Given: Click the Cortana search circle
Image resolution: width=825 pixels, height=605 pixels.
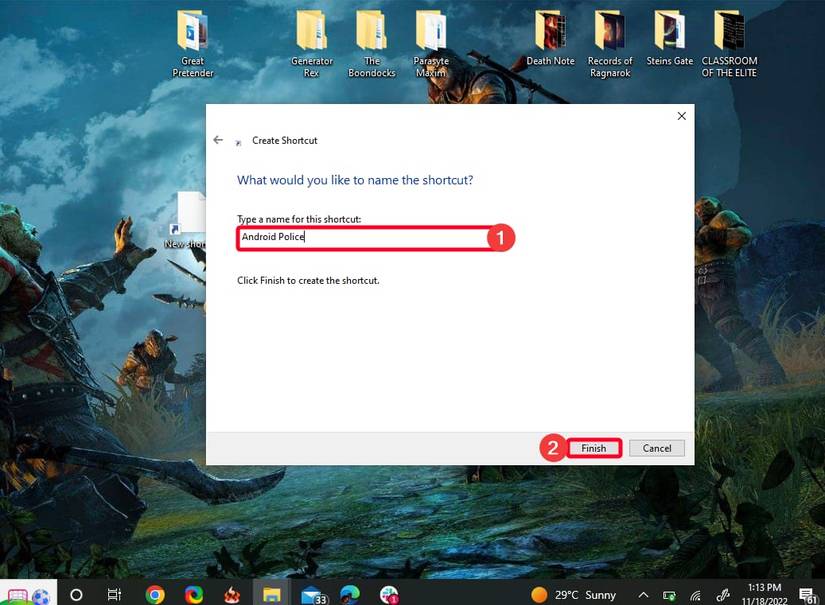Looking at the screenshot, I should coord(76,594).
